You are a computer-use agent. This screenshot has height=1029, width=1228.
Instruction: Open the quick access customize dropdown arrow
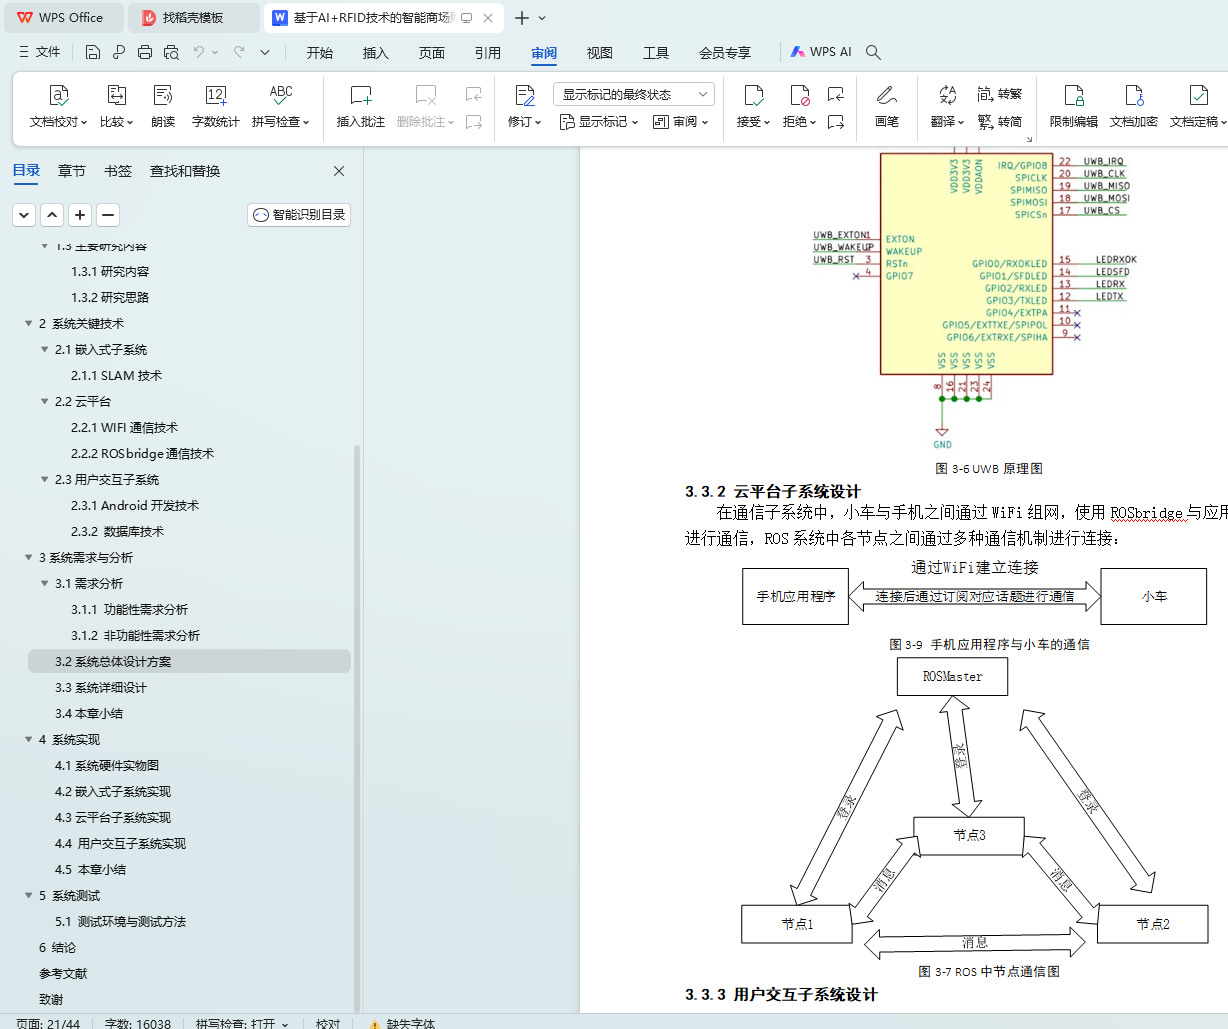pyautogui.click(x=265, y=52)
